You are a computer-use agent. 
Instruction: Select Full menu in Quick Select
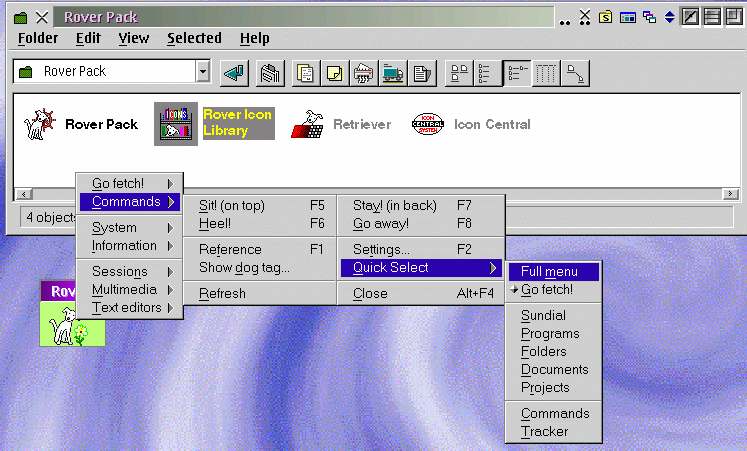coord(554,271)
